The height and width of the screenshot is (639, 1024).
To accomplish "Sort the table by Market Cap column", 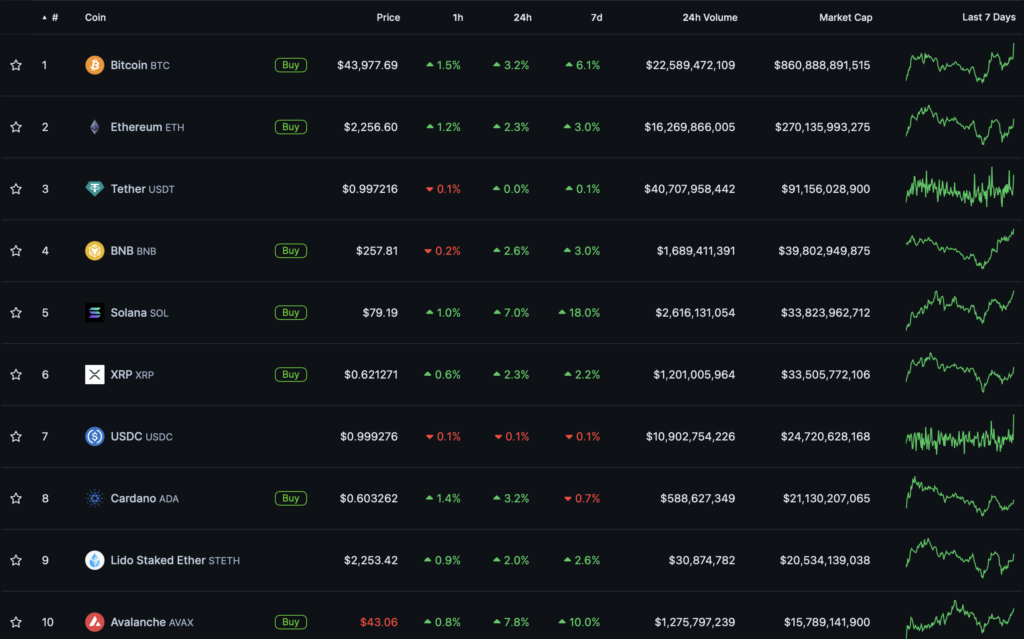I will coord(845,17).
